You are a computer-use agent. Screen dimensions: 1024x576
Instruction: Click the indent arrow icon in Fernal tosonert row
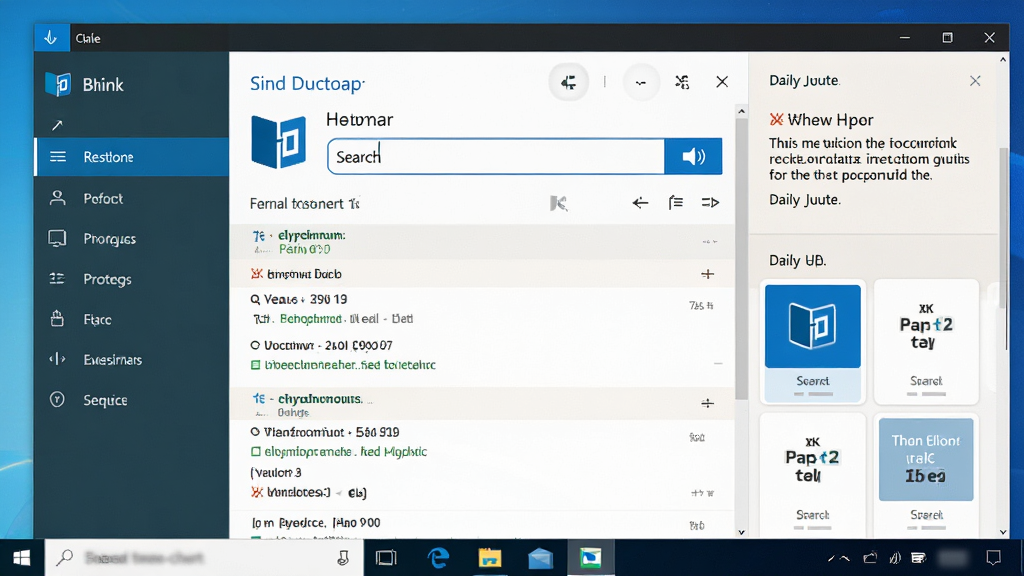[x=710, y=203]
